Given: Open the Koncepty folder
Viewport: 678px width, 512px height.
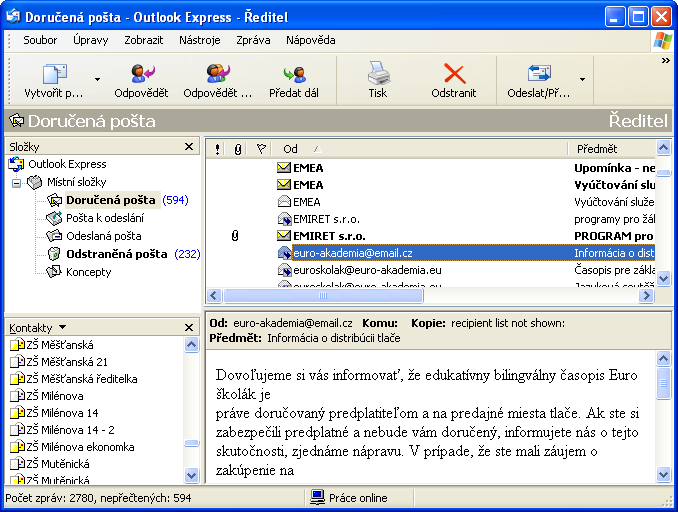Looking at the screenshot, I should pos(89,272).
